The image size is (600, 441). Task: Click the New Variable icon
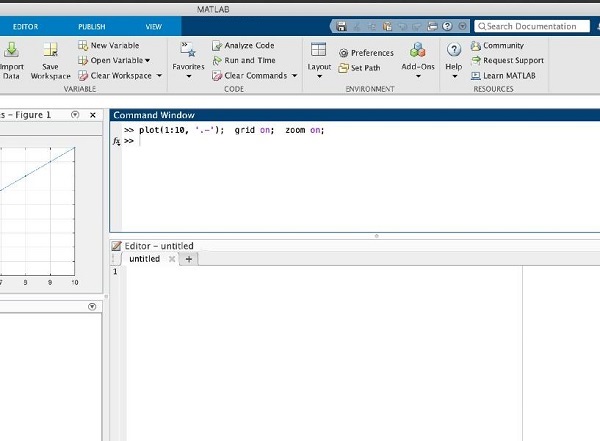(84, 45)
